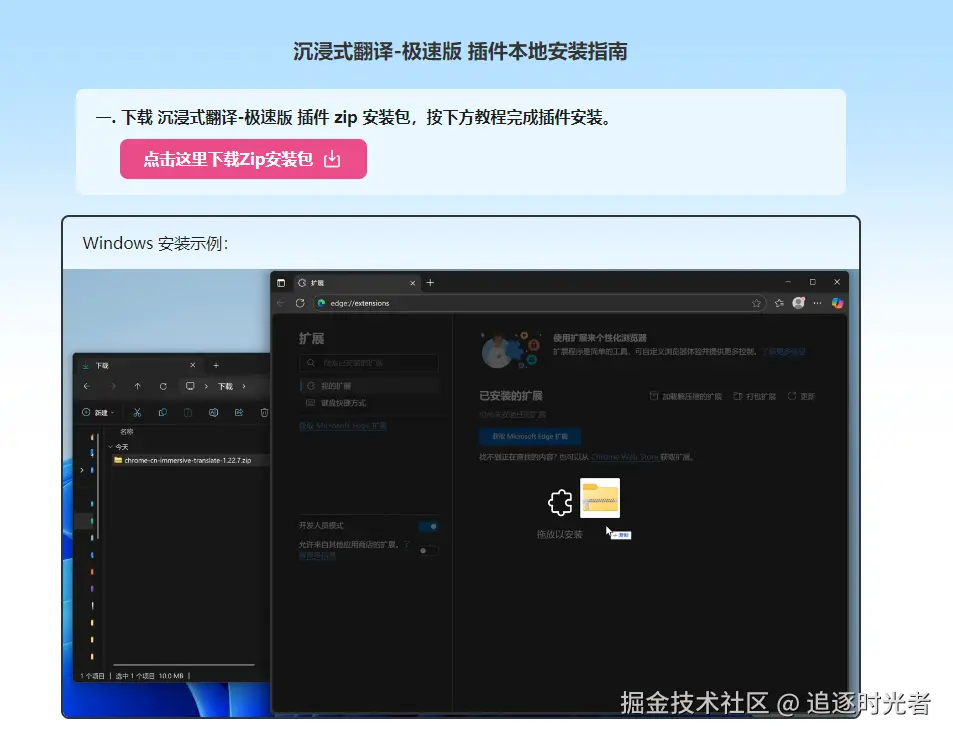The width and height of the screenshot is (953, 739).
Task: Reload the edge://extensions page
Action: 300,303
